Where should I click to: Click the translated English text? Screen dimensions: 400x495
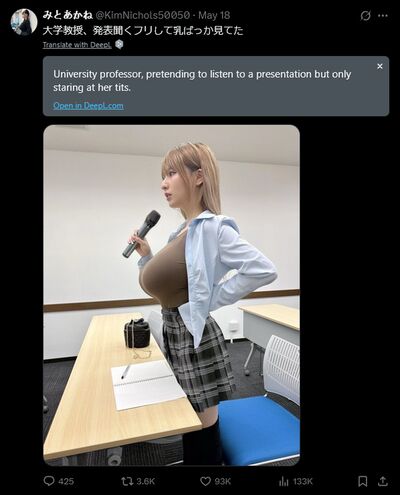202,81
